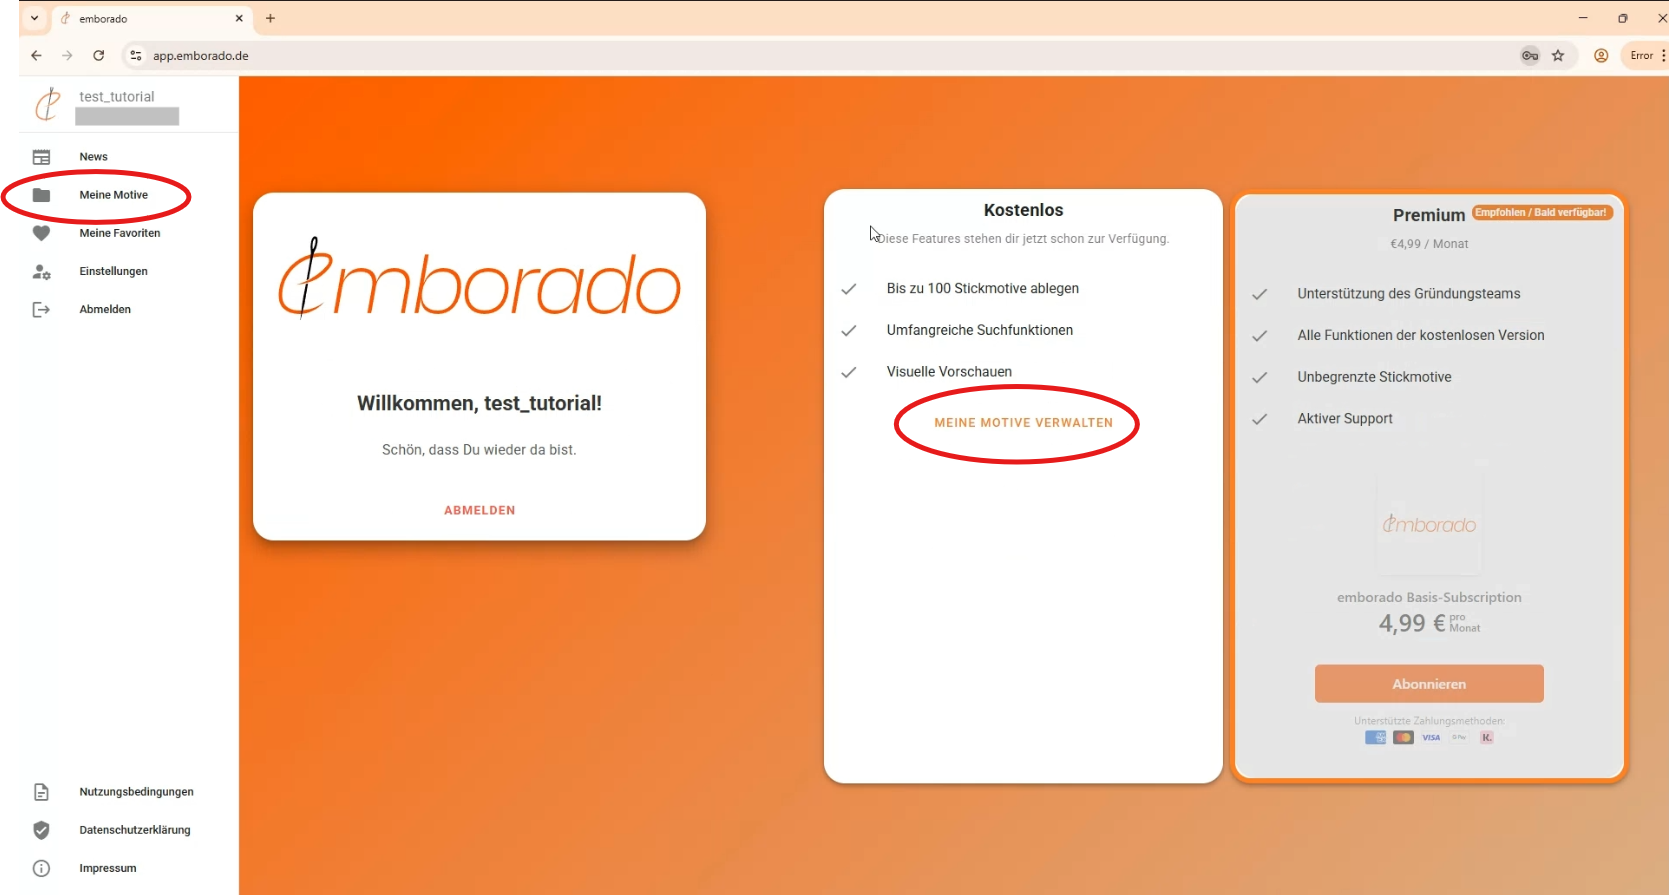Open the browser password key icon
The height and width of the screenshot is (895, 1669).
point(1529,56)
